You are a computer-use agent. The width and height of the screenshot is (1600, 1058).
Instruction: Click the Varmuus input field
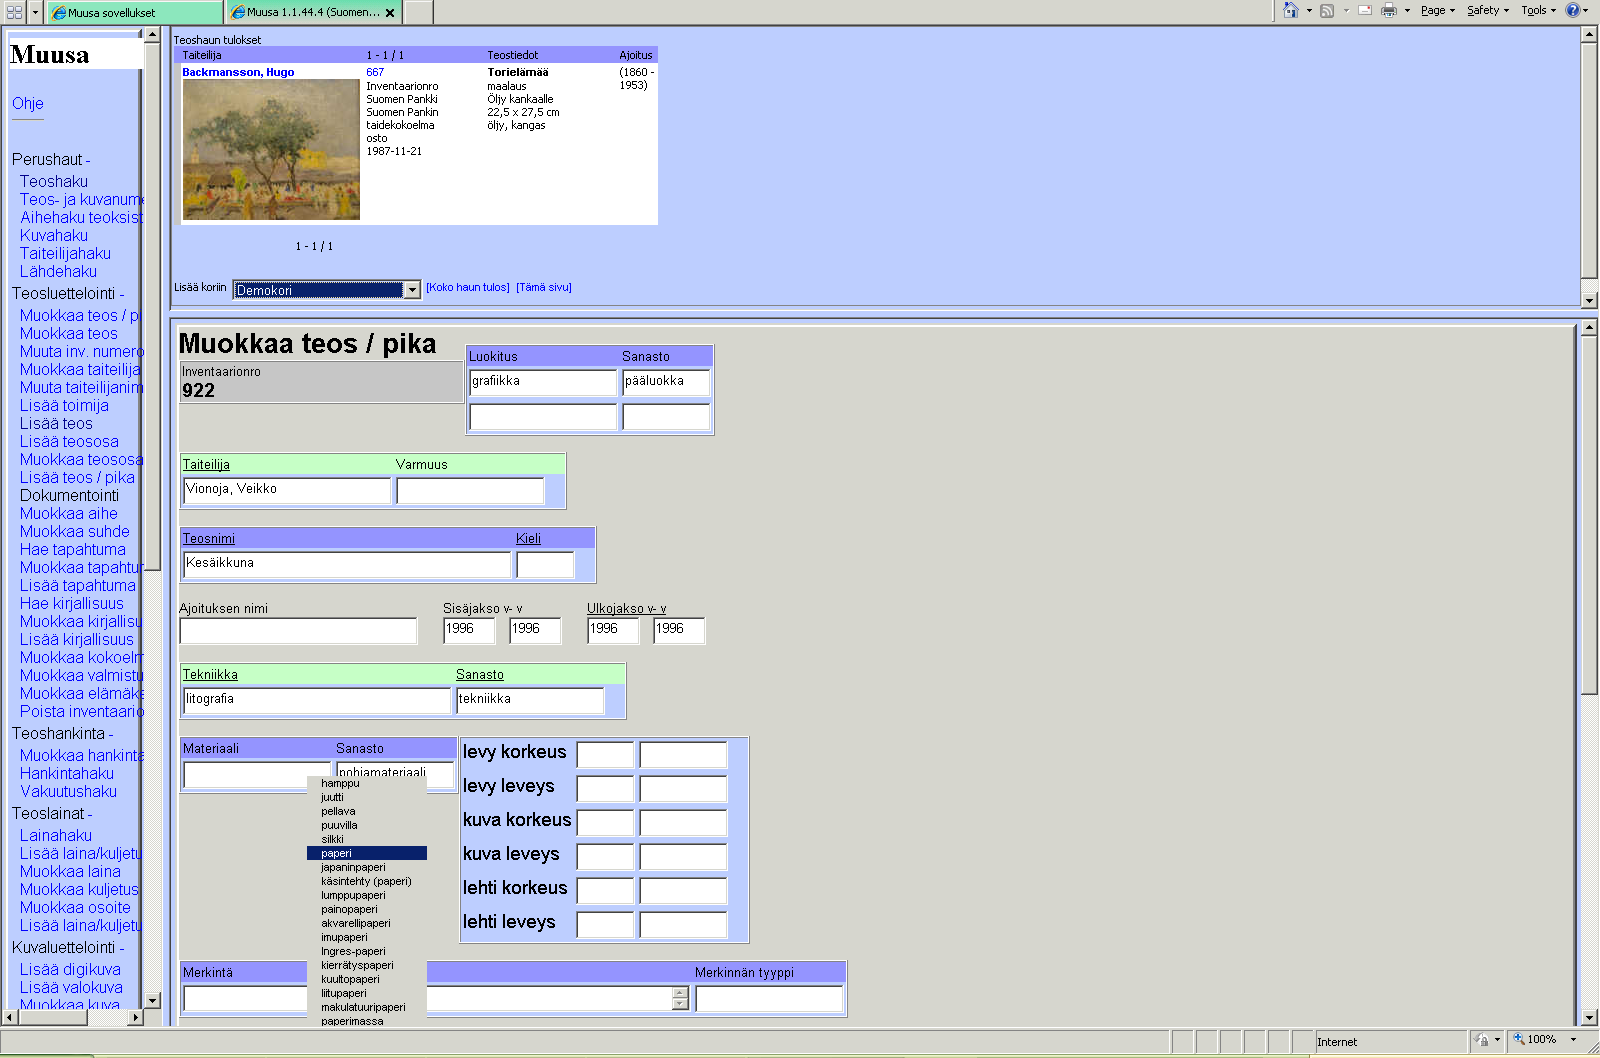[470, 490]
